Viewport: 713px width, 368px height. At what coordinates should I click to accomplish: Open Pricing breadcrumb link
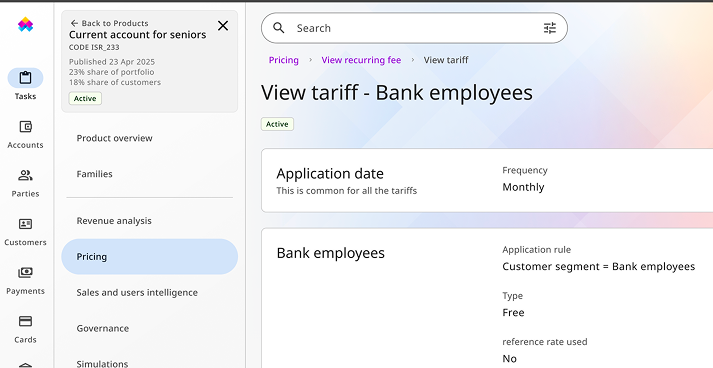284,60
